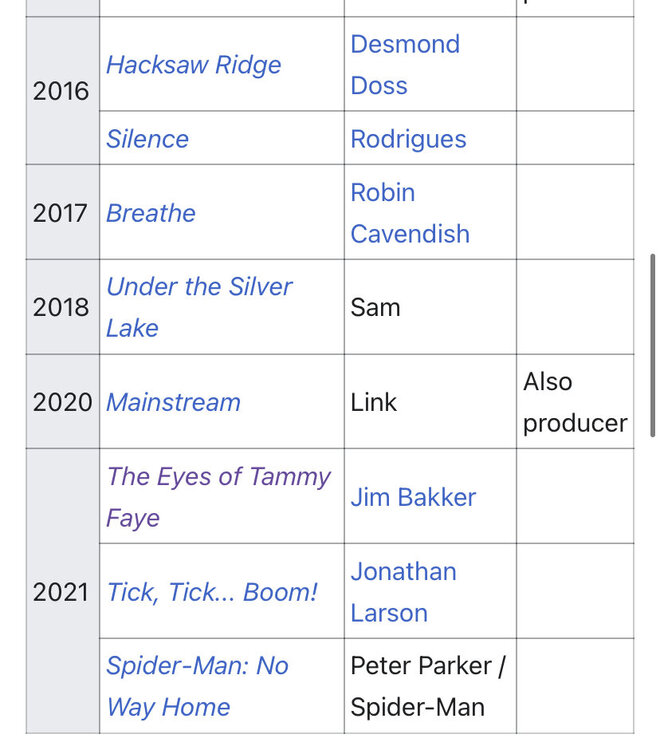Click the Also producer notes cell
The height and width of the screenshot is (750, 660).
pos(575,402)
